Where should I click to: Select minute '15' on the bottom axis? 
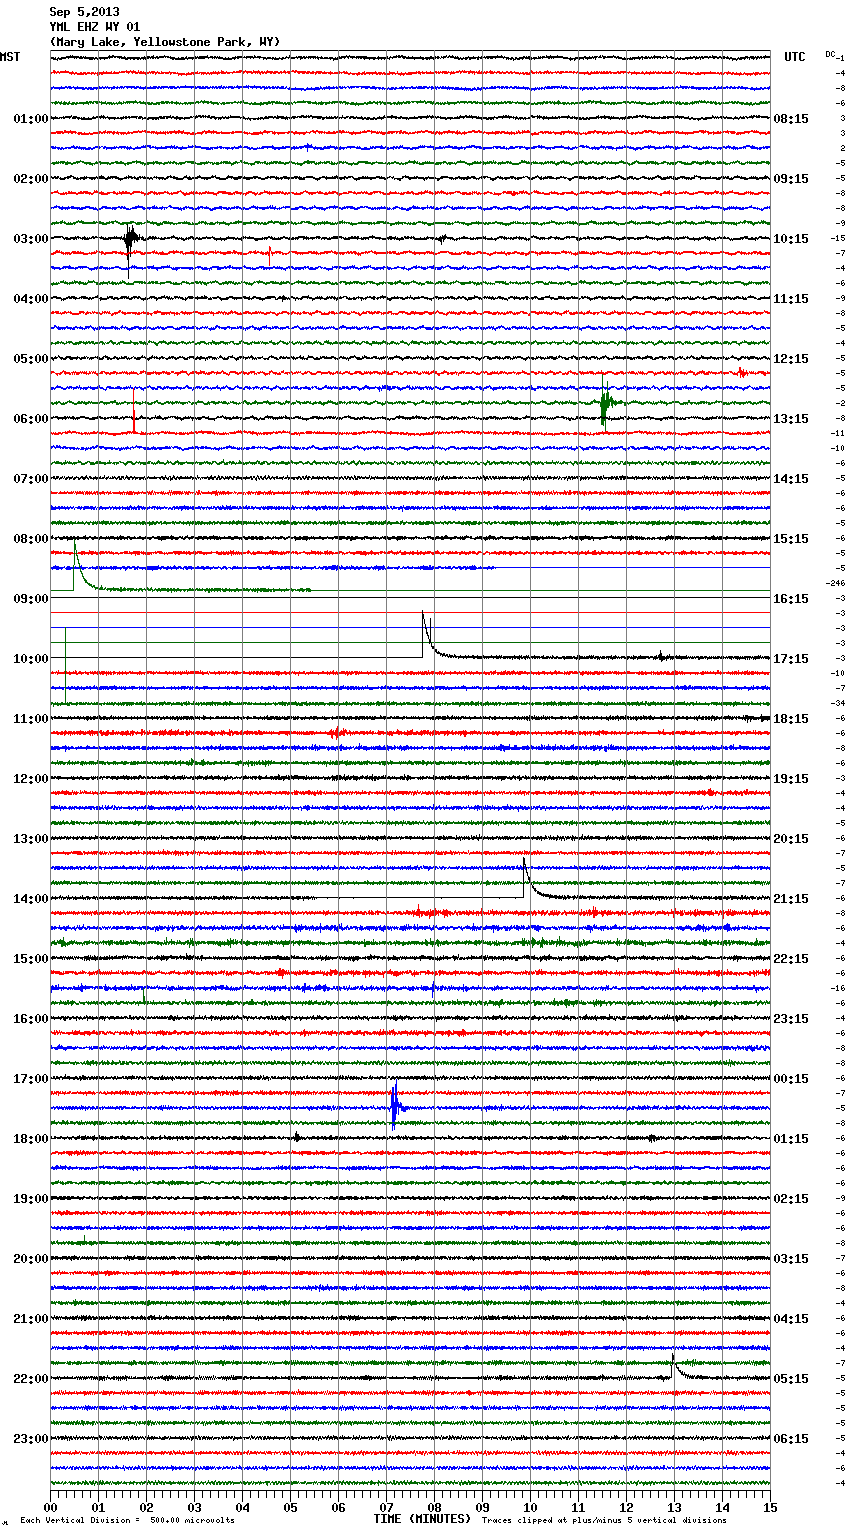click(x=770, y=1507)
